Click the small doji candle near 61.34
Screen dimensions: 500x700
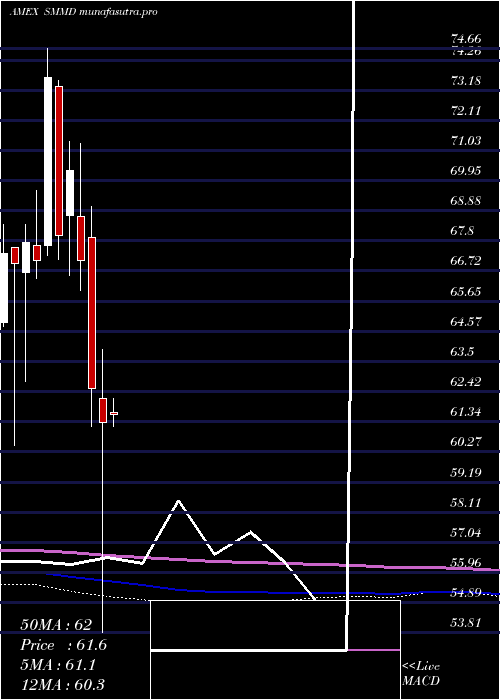click(114, 413)
